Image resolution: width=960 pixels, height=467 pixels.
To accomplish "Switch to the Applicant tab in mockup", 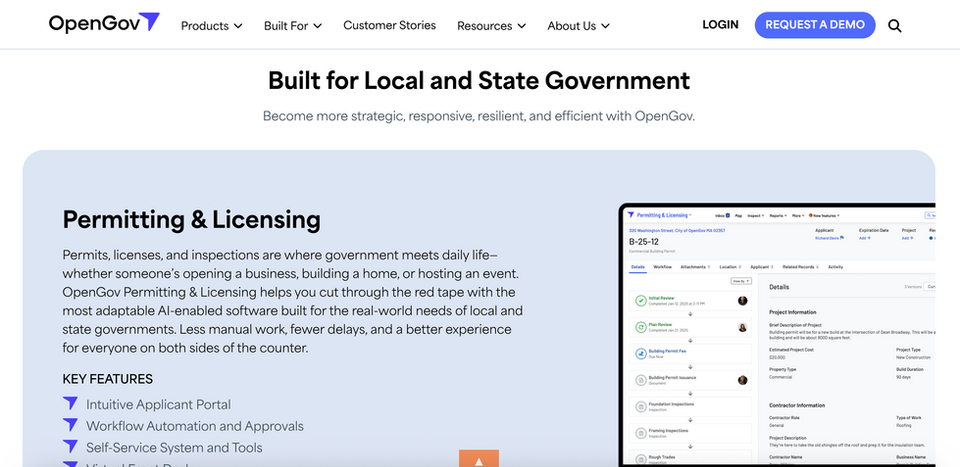I will (762, 267).
